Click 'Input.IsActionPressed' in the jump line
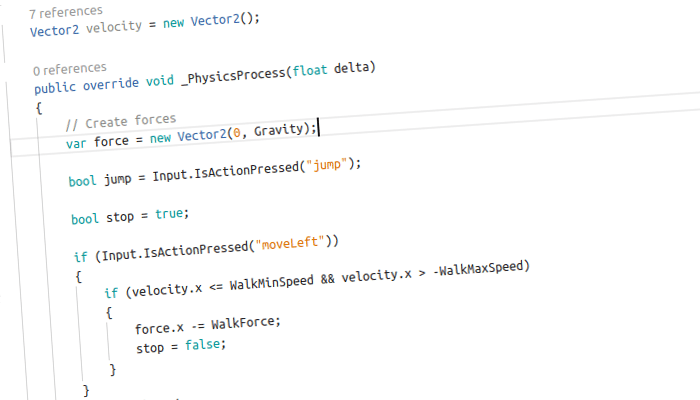Image resolution: width=700 pixels, height=400 pixels. [x=225, y=172]
